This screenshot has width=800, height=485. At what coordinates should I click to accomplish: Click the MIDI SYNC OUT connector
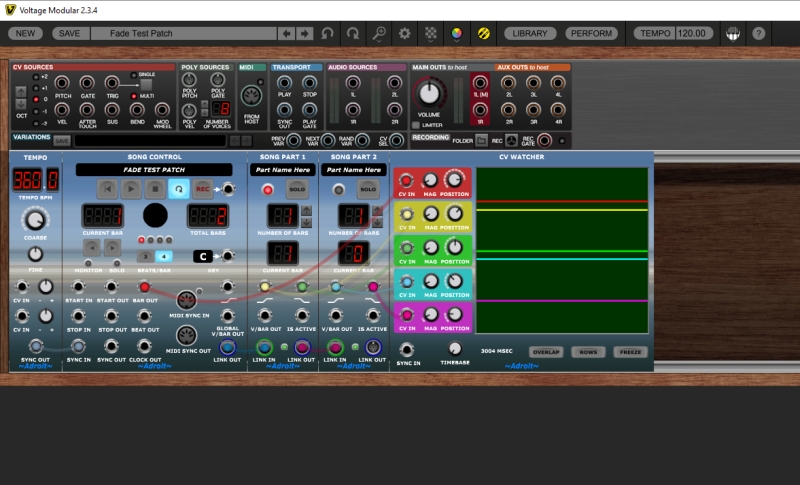pos(186,336)
